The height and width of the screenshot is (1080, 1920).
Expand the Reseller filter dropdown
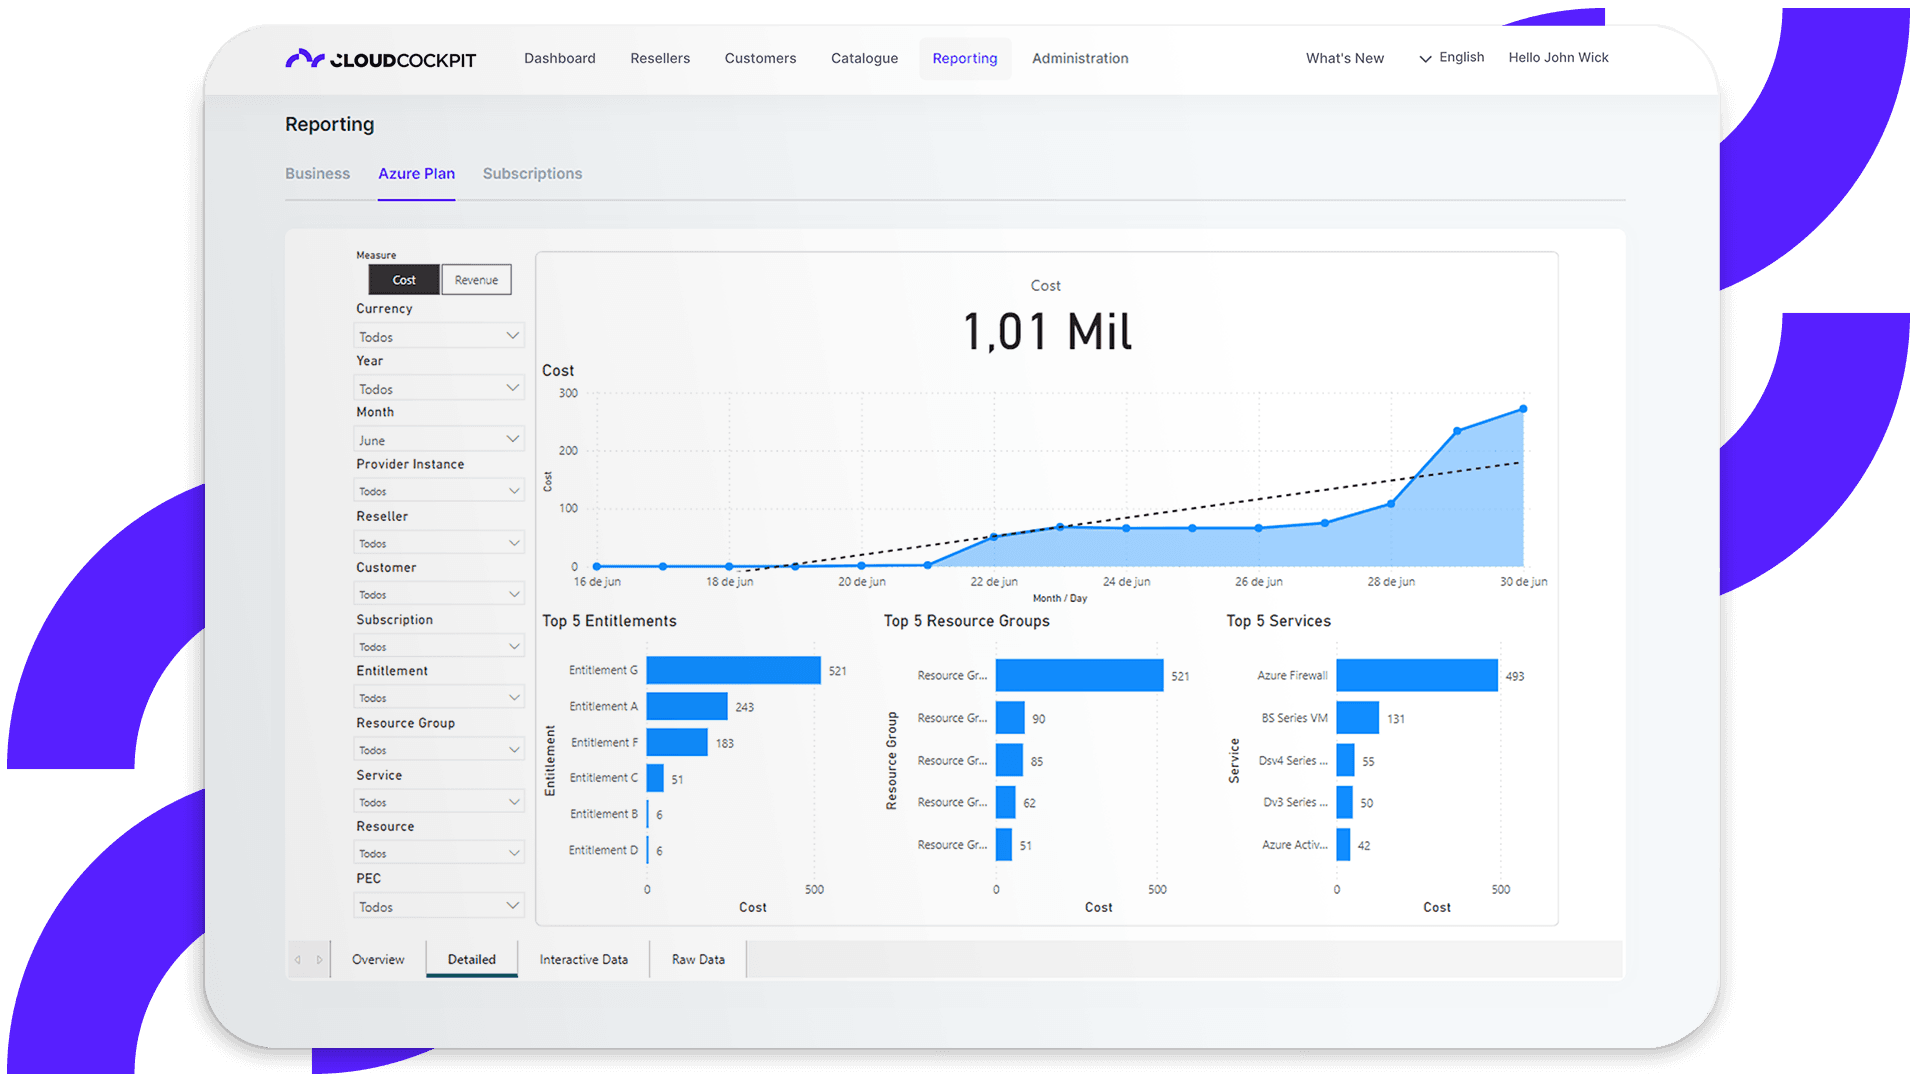(x=439, y=543)
